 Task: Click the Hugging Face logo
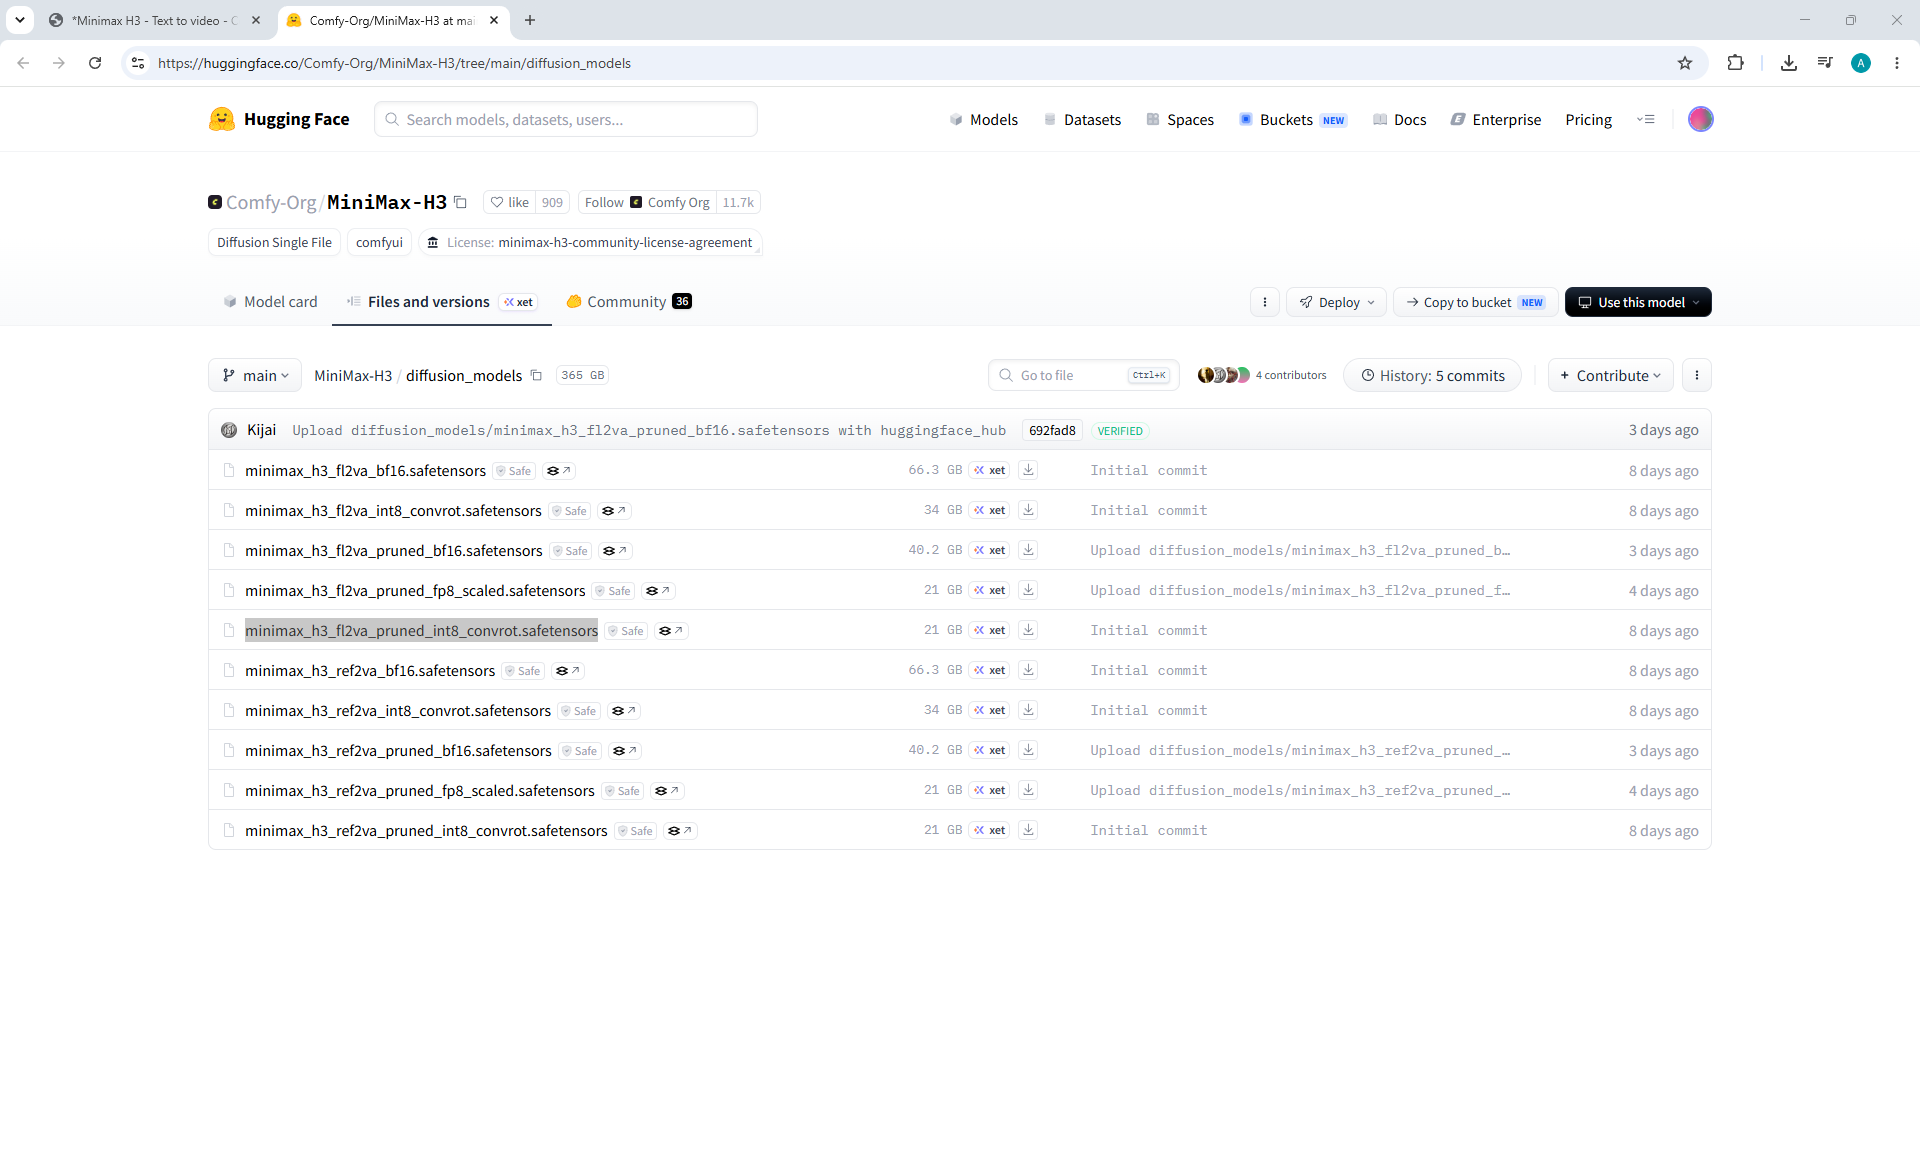pyautogui.click(x=279, y=119)
